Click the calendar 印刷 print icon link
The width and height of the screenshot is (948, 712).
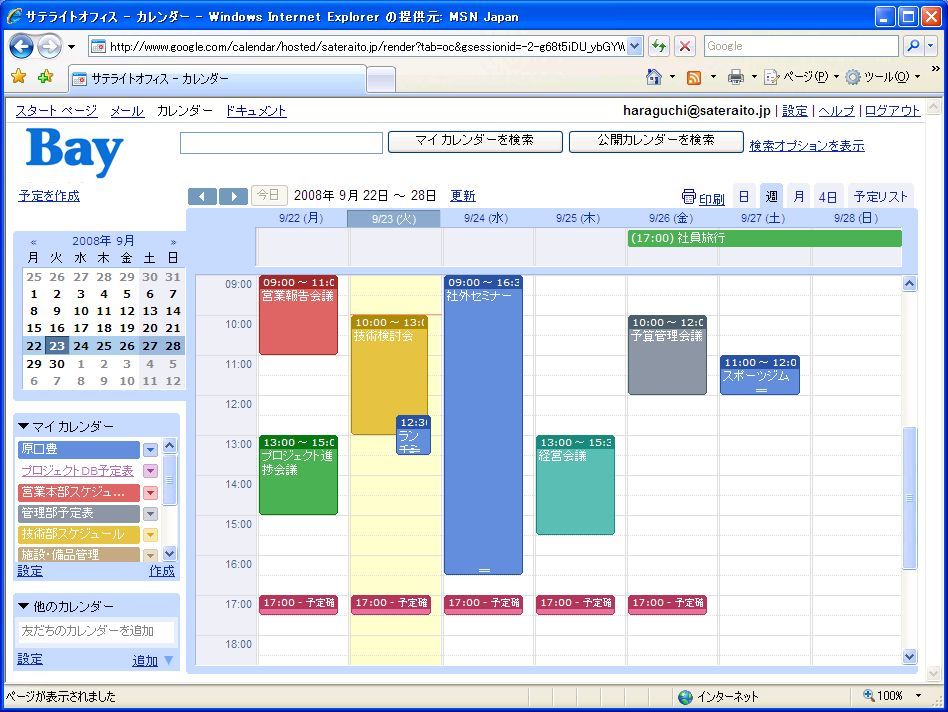[x=703, y=197]
